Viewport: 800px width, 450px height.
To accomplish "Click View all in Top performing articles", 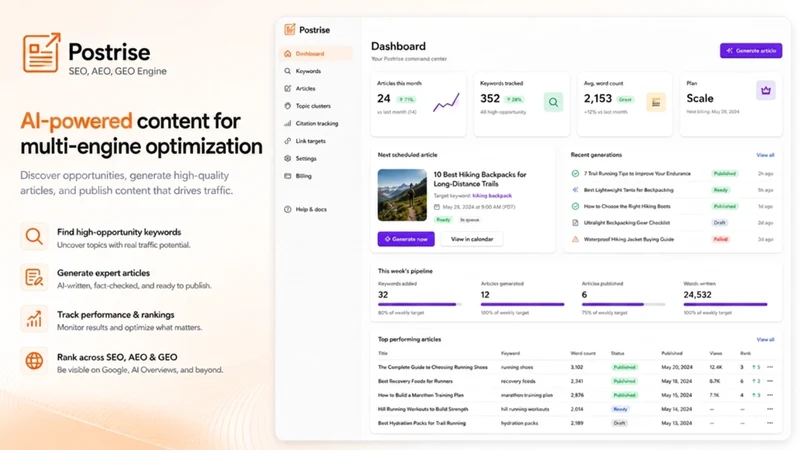I will click(765, 339).
